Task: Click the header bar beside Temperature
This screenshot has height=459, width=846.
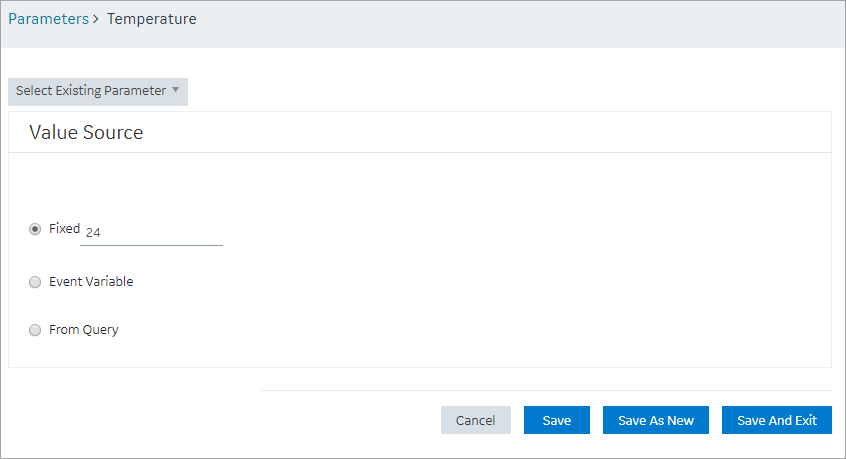Action: 518,24
